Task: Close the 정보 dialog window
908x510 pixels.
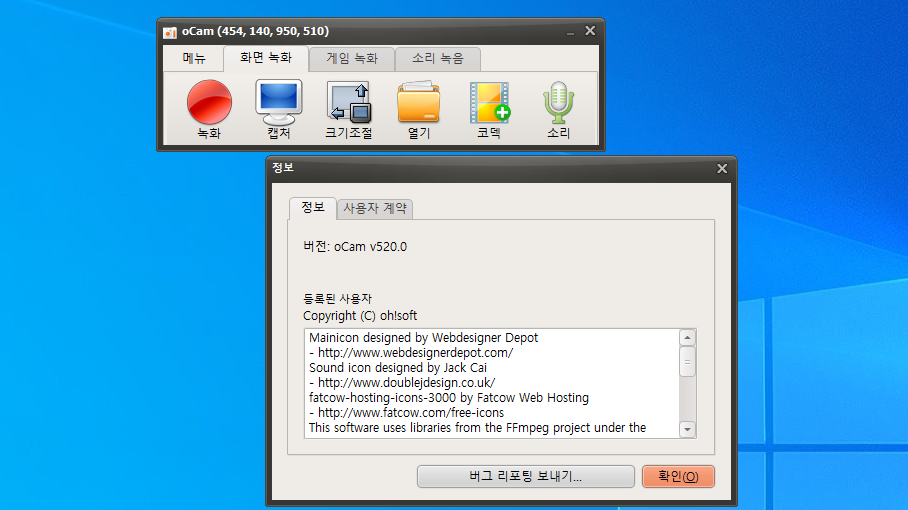Action: coord(722,168)
